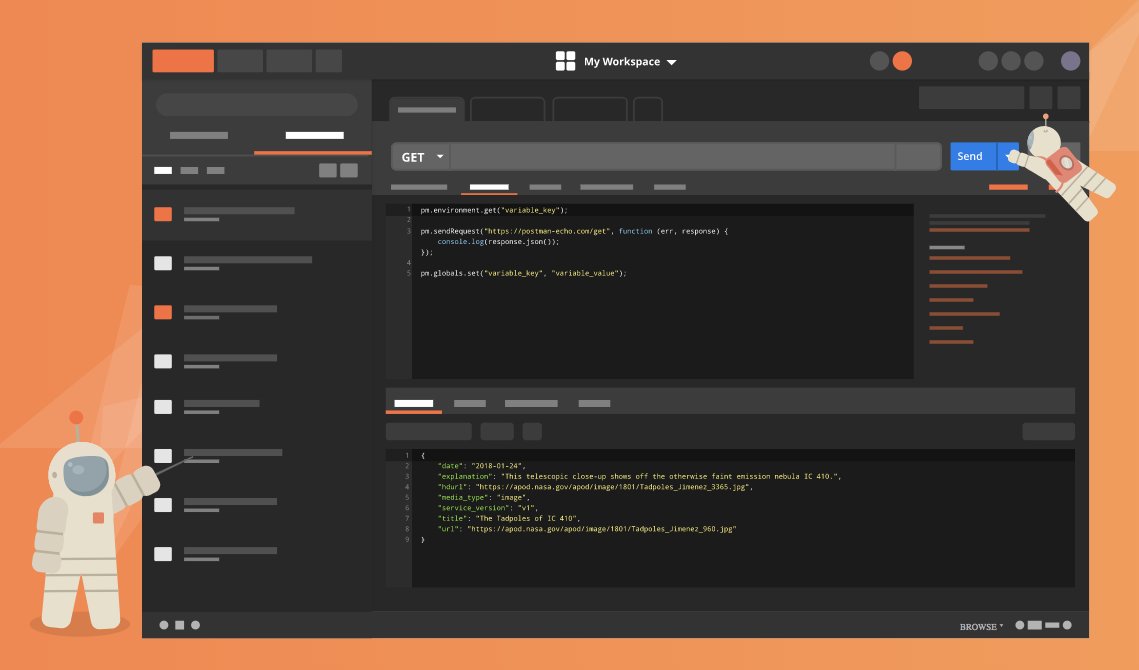The width and height of the screenshot is (1139, 670).
Task: Click the gray circle left of orange sync circle
Action: pos(879,61)
